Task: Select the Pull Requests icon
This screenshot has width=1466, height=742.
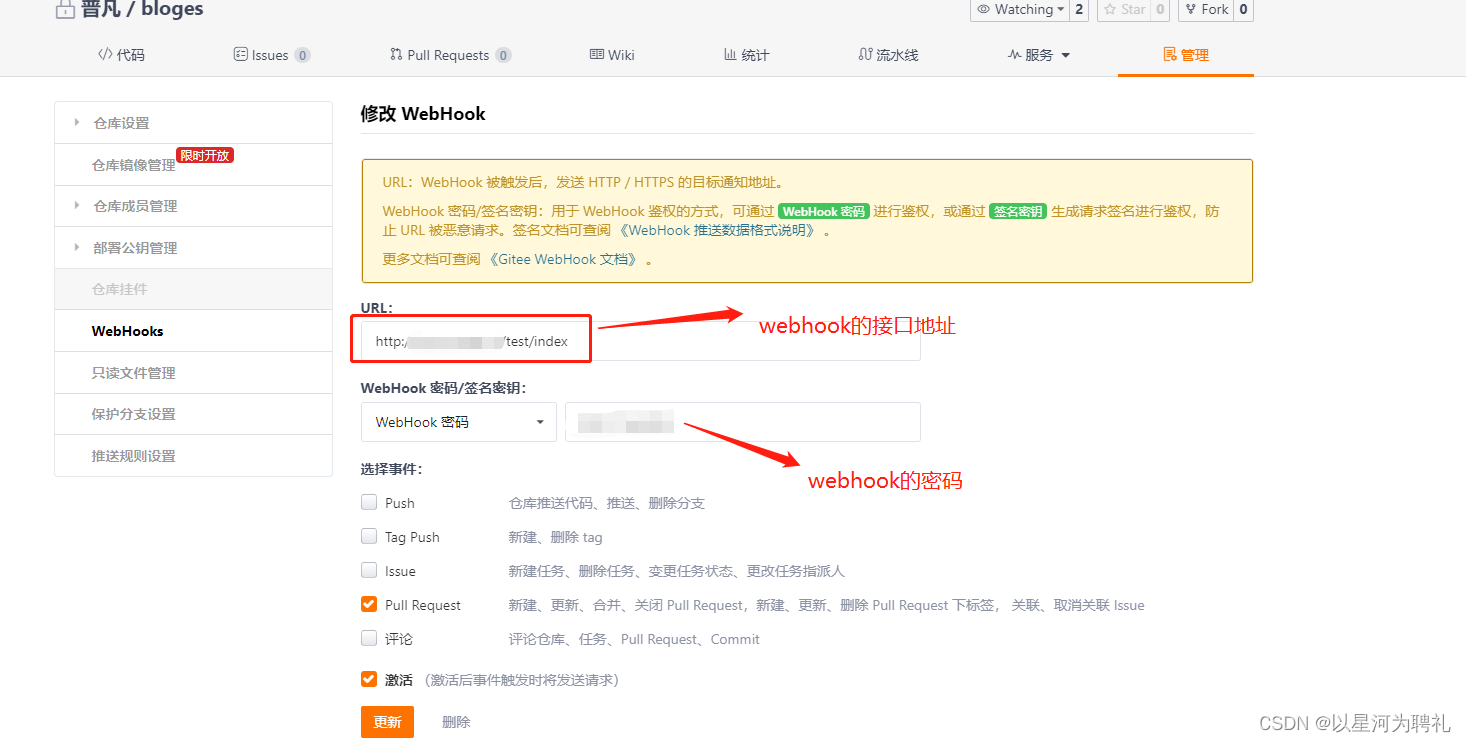Action: click(395, 55)
